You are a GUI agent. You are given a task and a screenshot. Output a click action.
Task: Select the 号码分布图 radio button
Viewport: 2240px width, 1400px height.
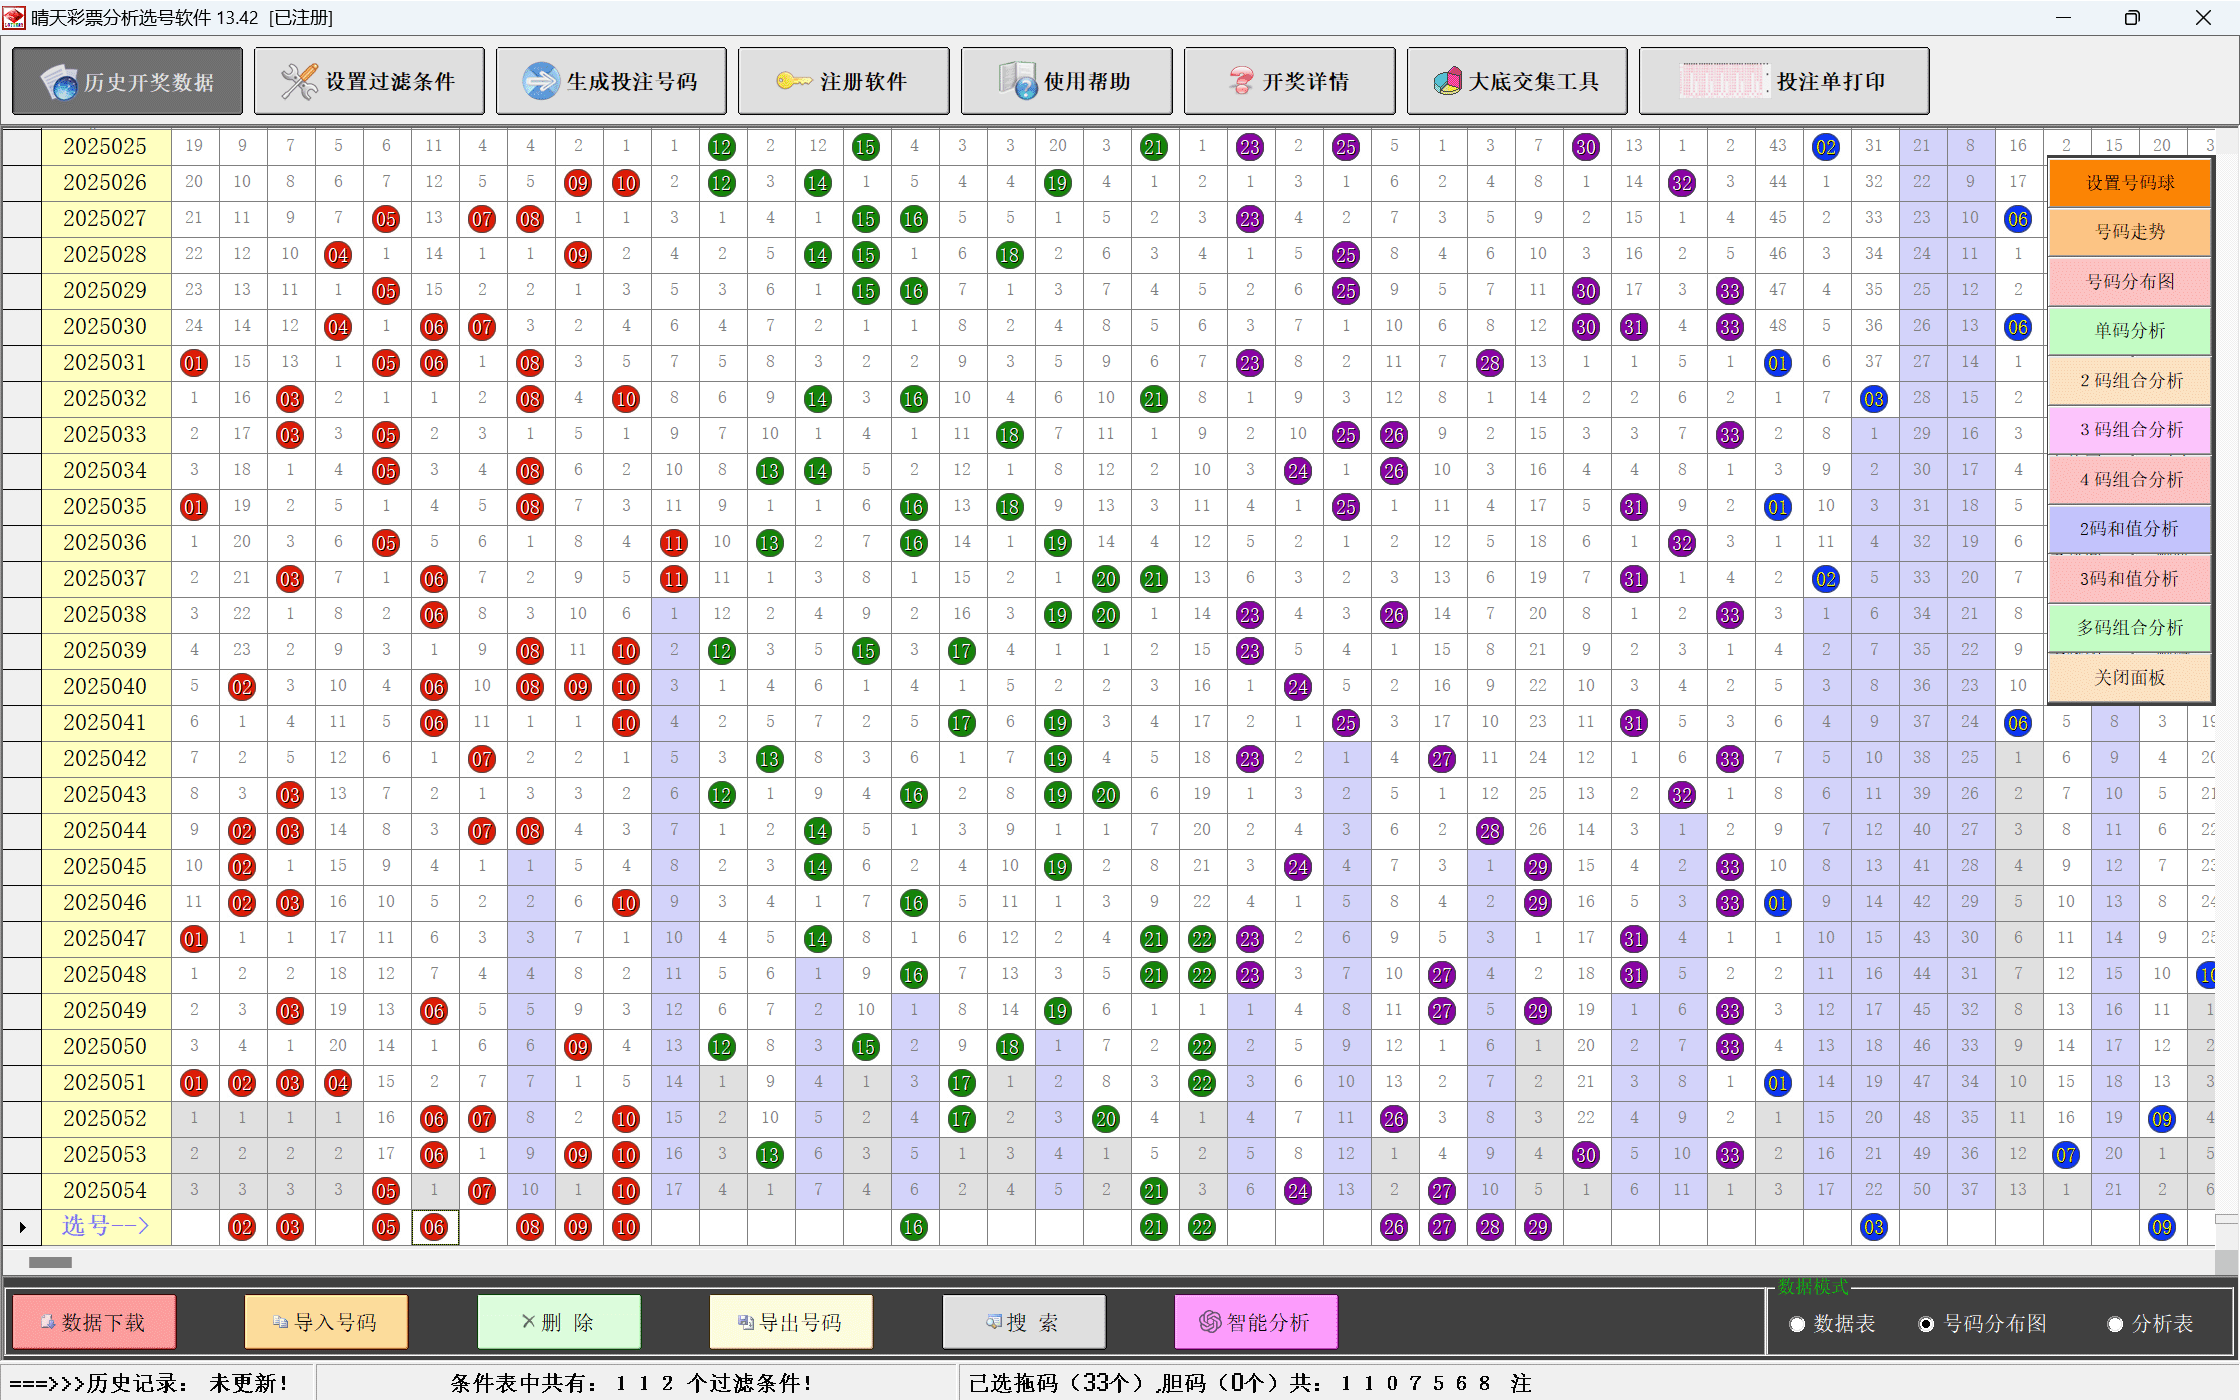click(x=1926, y=1324)
